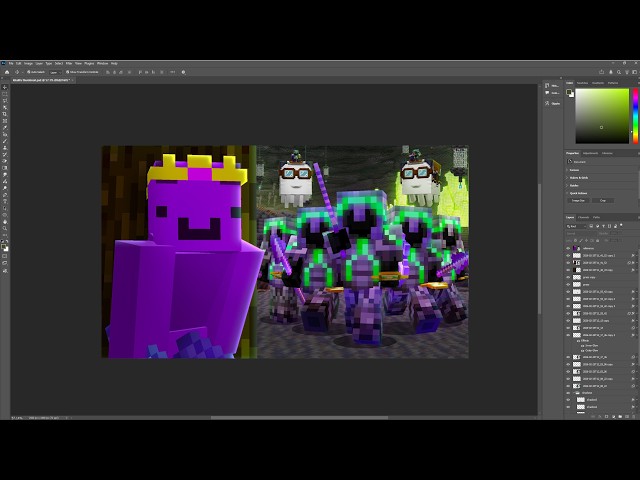Viewport: 640px width, 480px height.
Task: Select the open document tab
Action: point(42,80)
